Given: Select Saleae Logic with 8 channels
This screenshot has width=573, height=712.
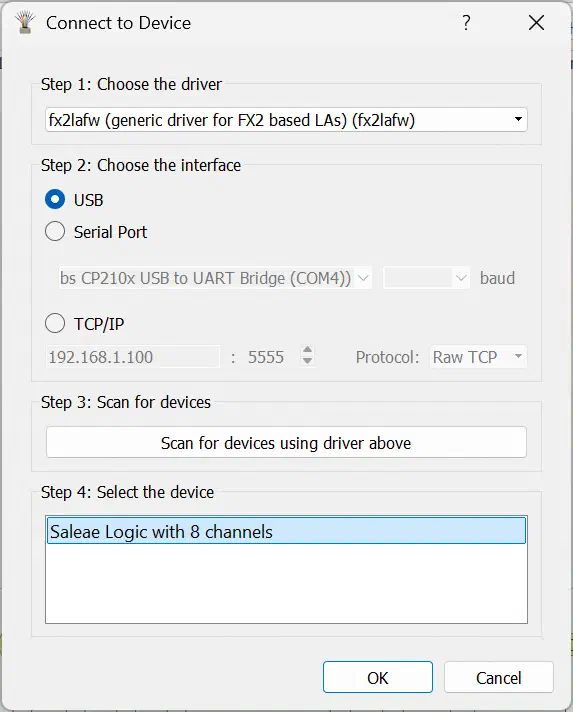Looking at the screenshot, I should (286, 531).
